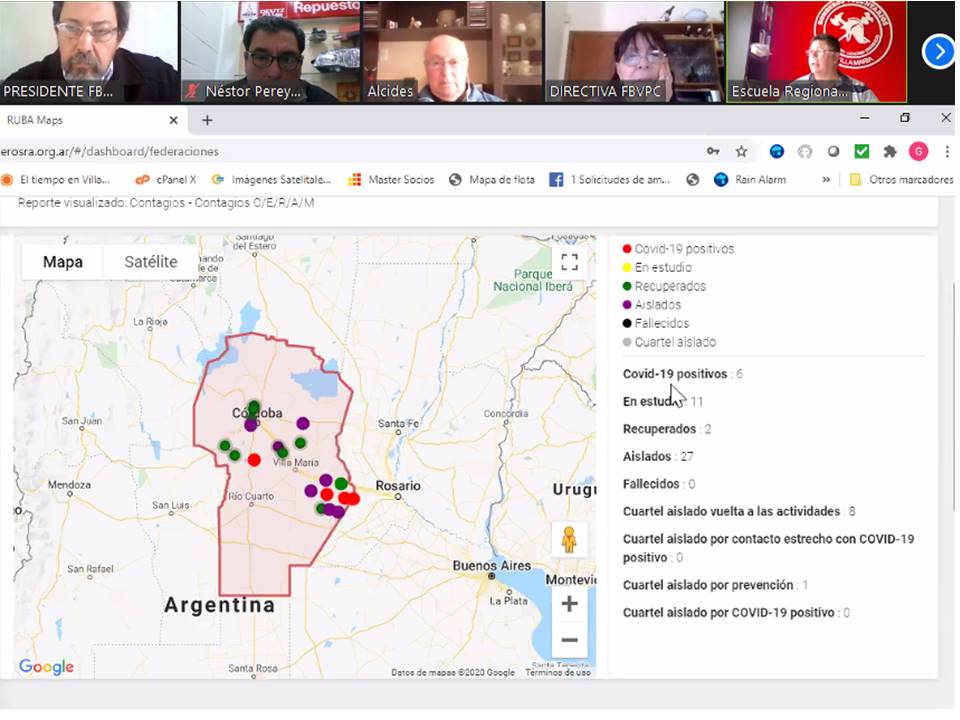Image resolution: width=960 pixels, height=720 pixels.
Task: Click green marker on Córdoba city
Action: pyautogui.click(x=253, y=407)
